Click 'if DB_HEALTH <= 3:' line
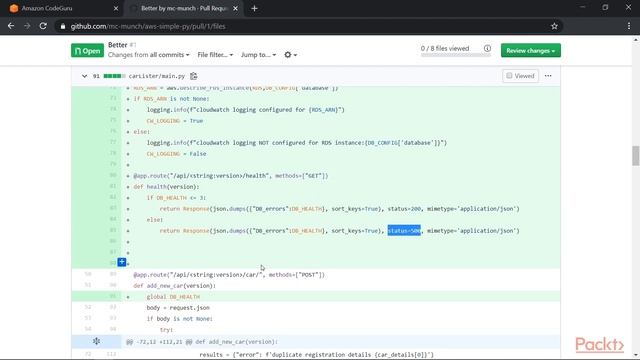Image resolution: width=640 pixels, height=360 pixels. pyautogui.click(x=176, y=198)
